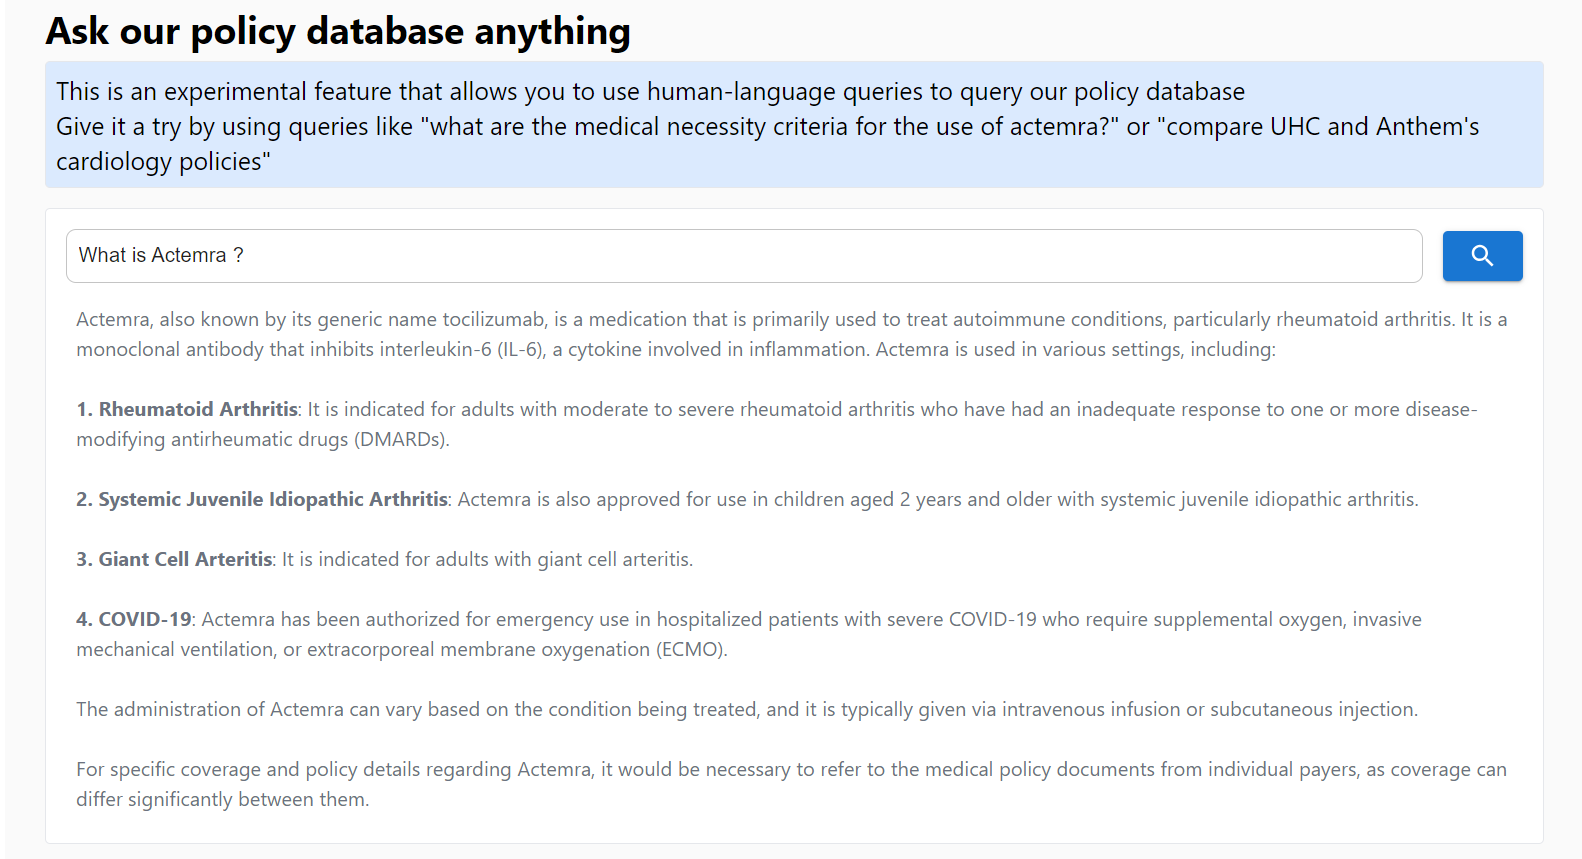Click the blue search button to submit query
This screenshot has height=859, width=1582.
[x=1482, y=256]
